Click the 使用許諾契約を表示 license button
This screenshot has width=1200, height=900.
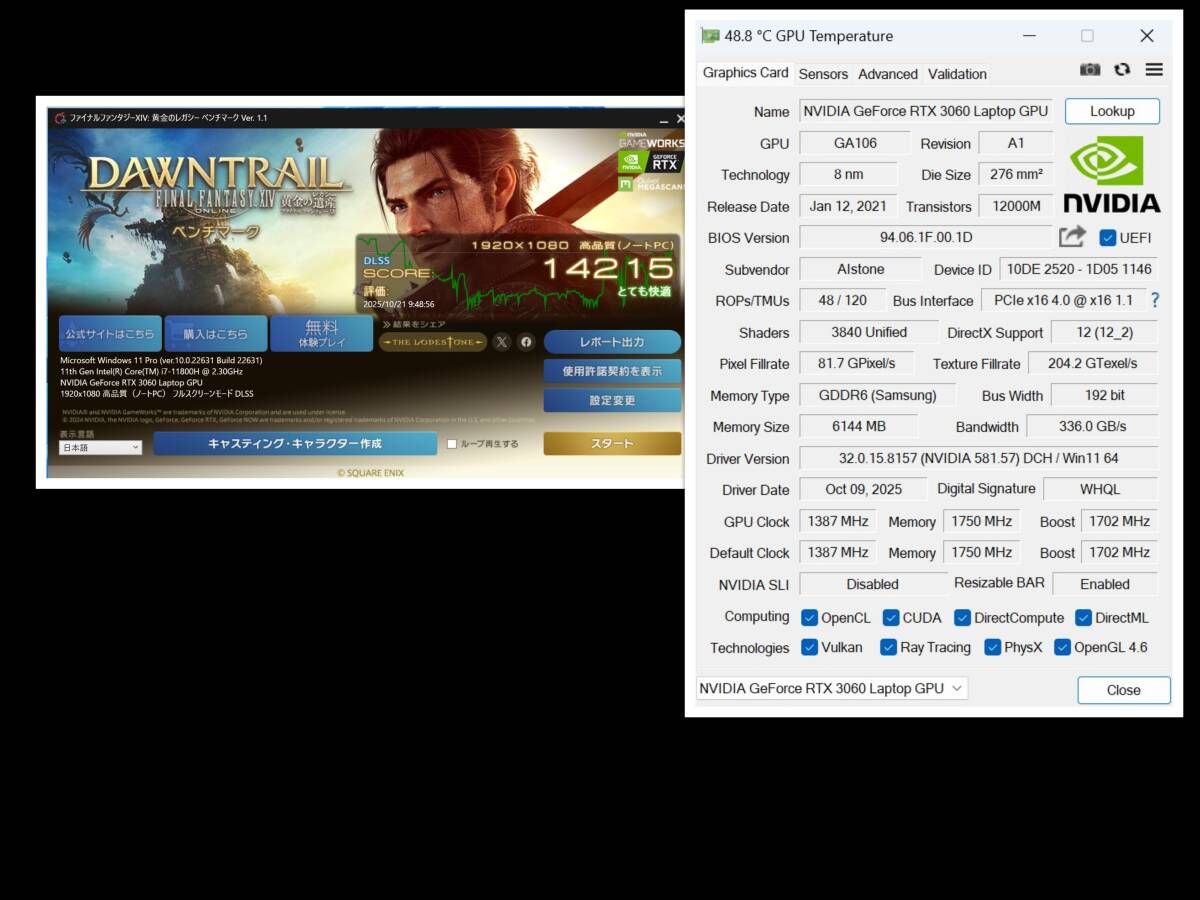click(612, 371)
